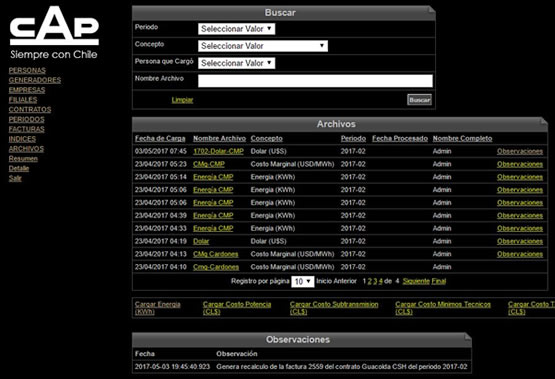Select Costo Marginal (USD/MWh) in CMg-CMP row

point(292,164)
